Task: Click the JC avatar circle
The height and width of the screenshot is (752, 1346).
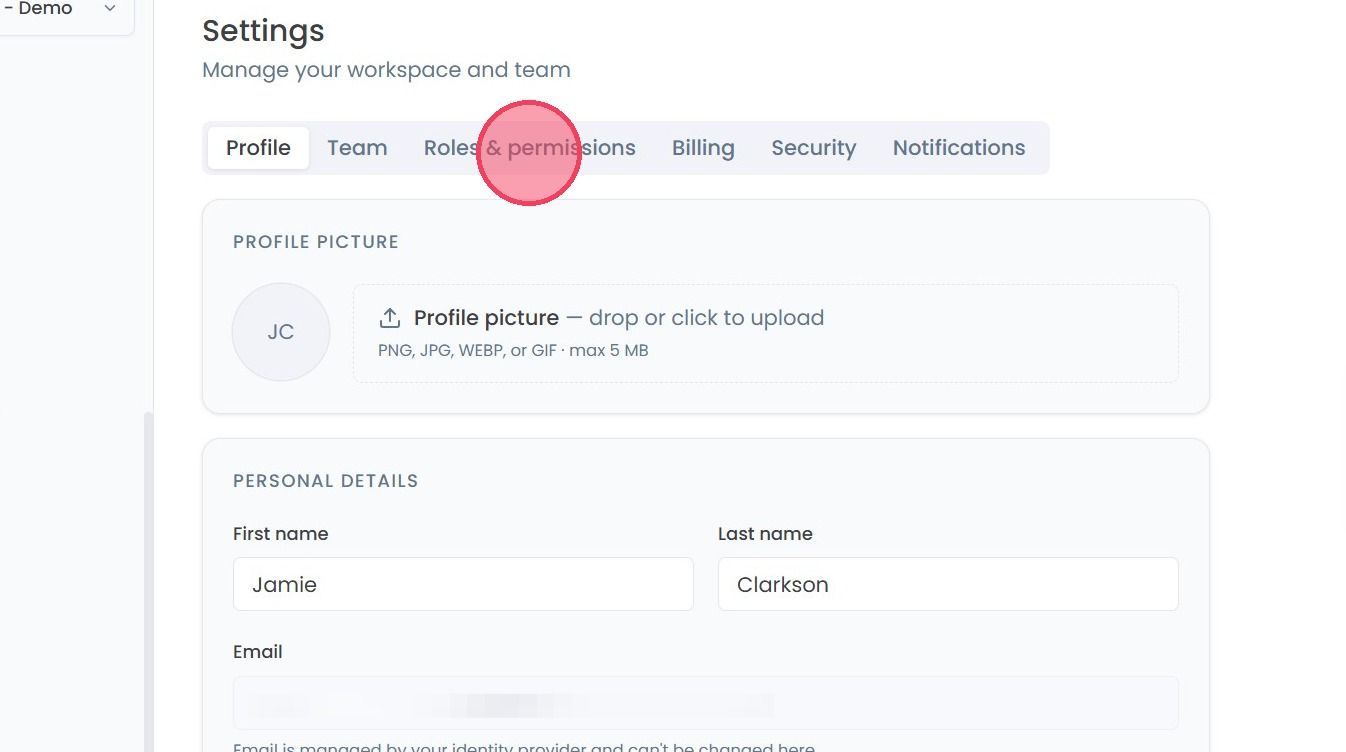Action: coord(281,332)
